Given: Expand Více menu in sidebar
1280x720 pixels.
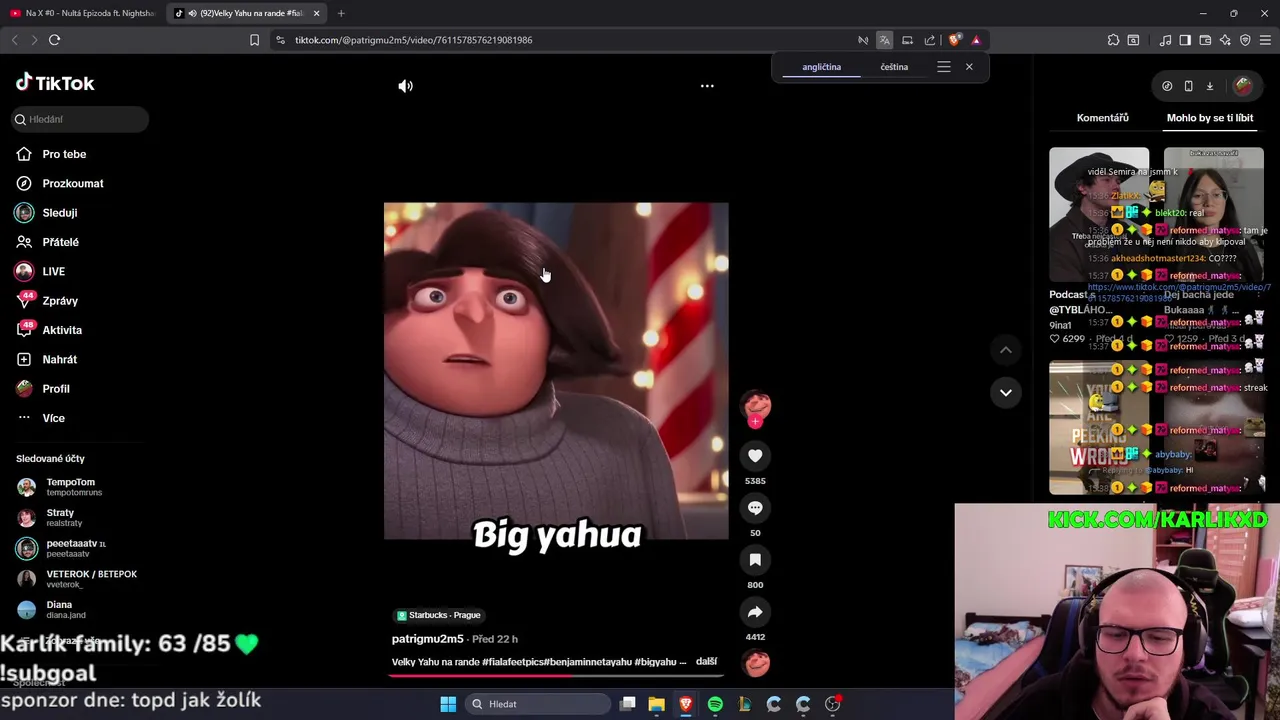Looking at the screenshot, I should tap(53, 418).
